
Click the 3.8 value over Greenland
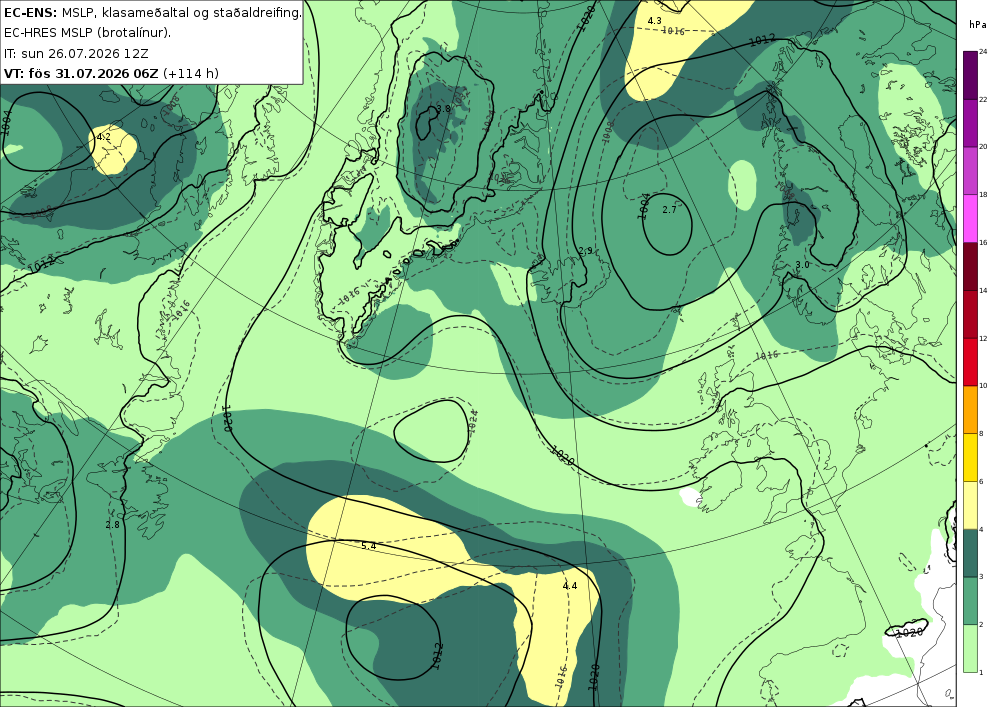[443, 108]
